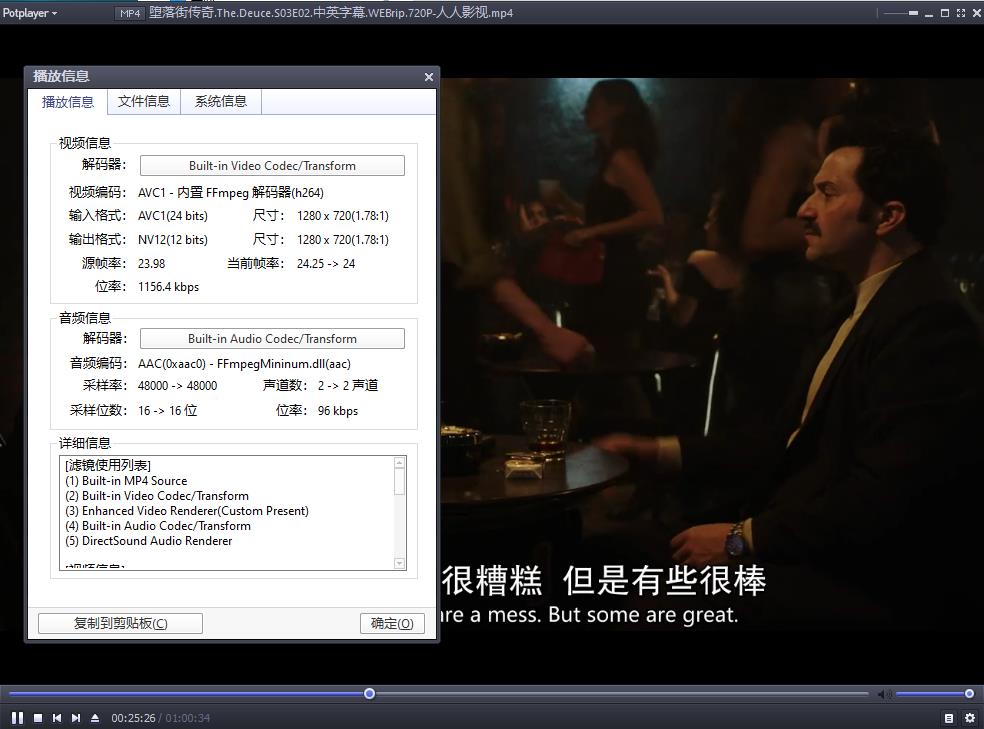Click the video bitrate value 1156.4 kbps
Viewport: 984px width, 729px height.
point(168,287)
